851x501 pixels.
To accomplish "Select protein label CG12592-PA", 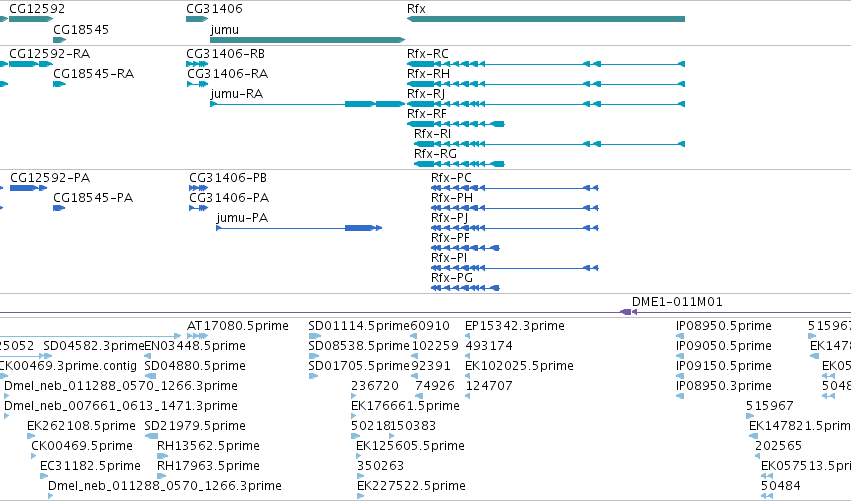I will (50, 178).
